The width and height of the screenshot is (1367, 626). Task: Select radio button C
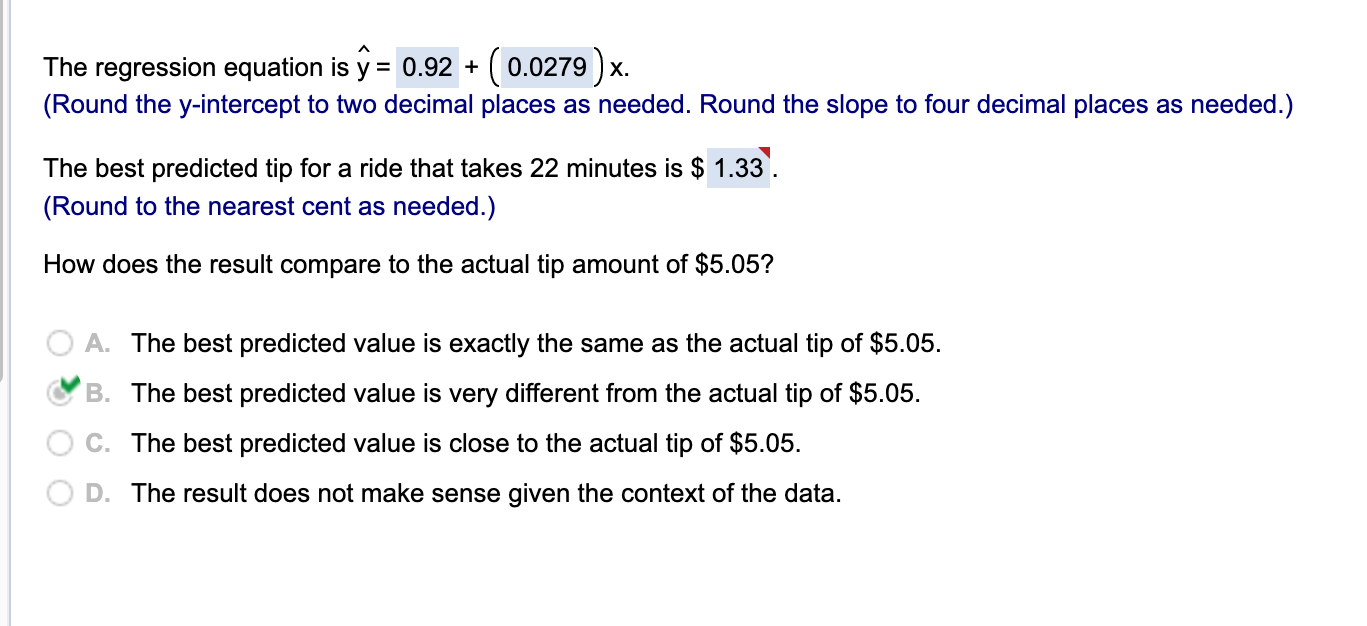(60, 443)
